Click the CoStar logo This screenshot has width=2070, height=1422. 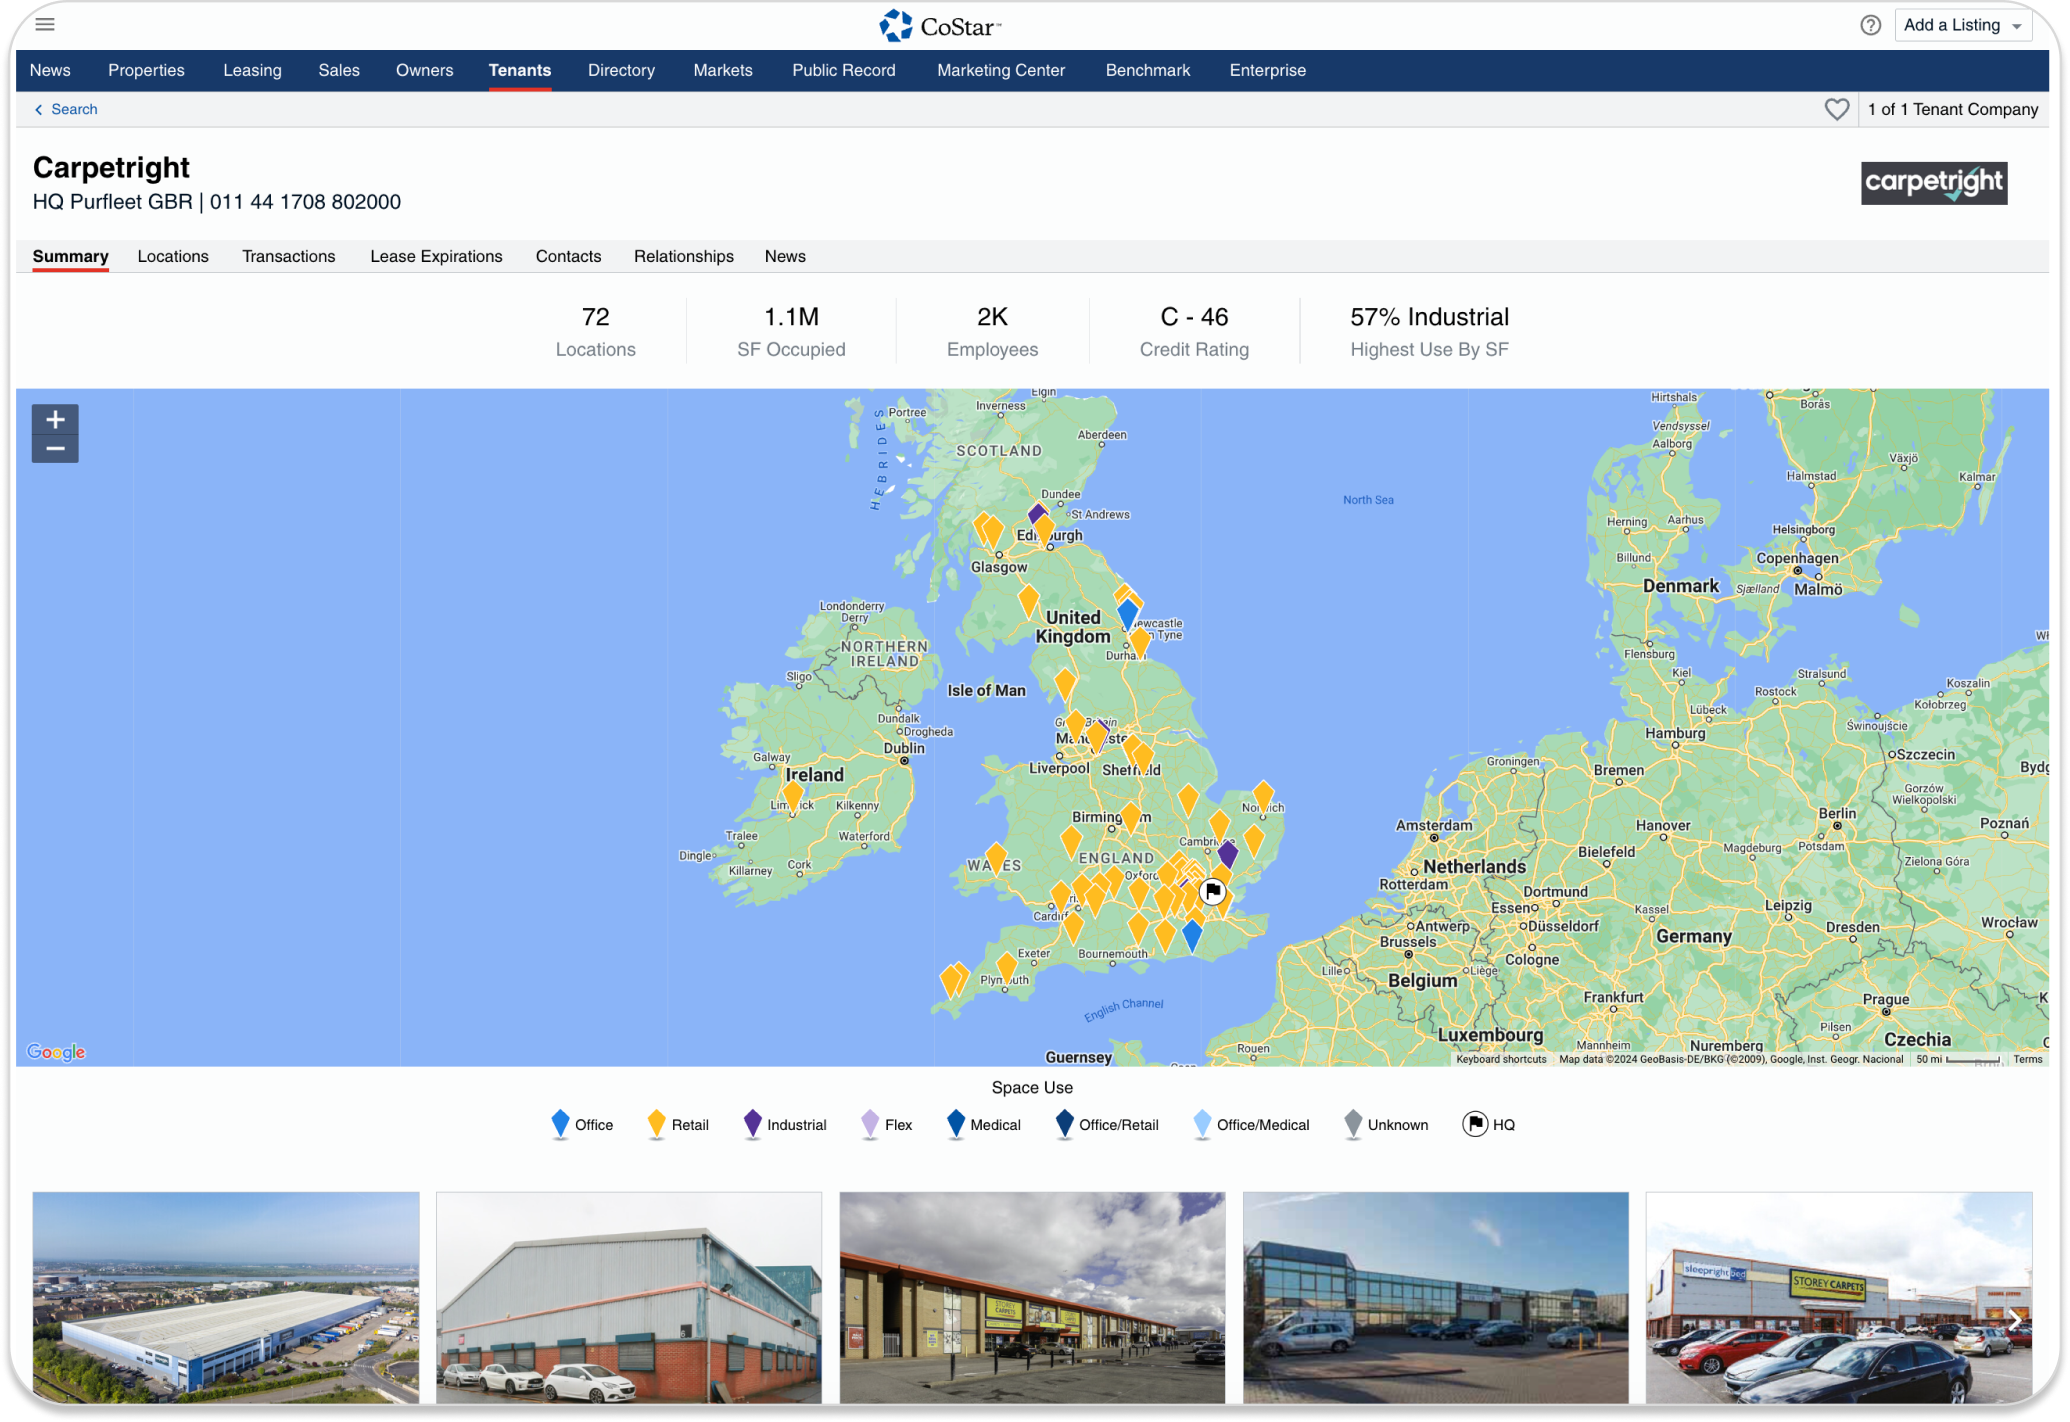point(940,26)
